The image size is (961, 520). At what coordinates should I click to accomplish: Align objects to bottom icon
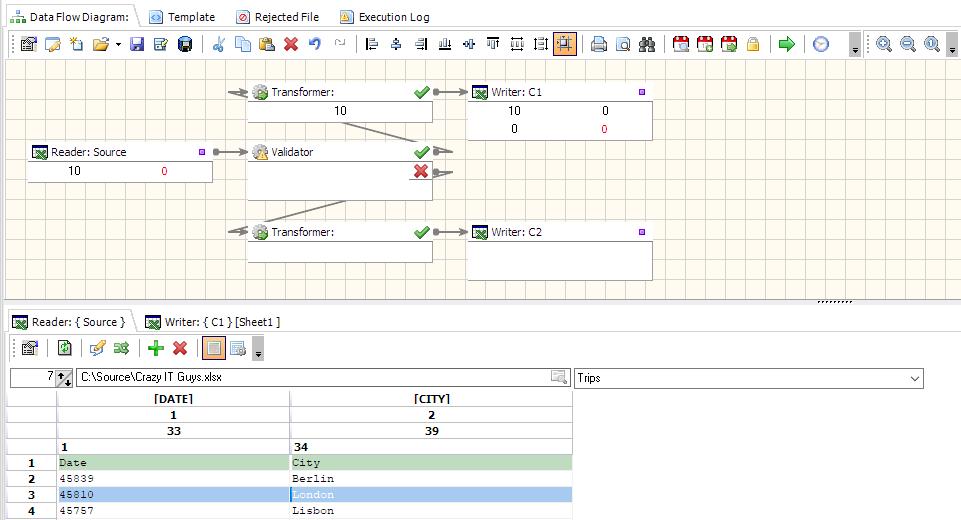pyautogui.click(x=445, y=44)
